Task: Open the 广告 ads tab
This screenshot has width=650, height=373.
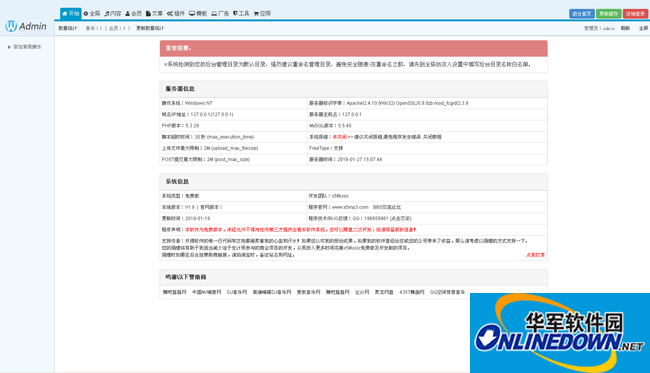Action: coord(220,14)
